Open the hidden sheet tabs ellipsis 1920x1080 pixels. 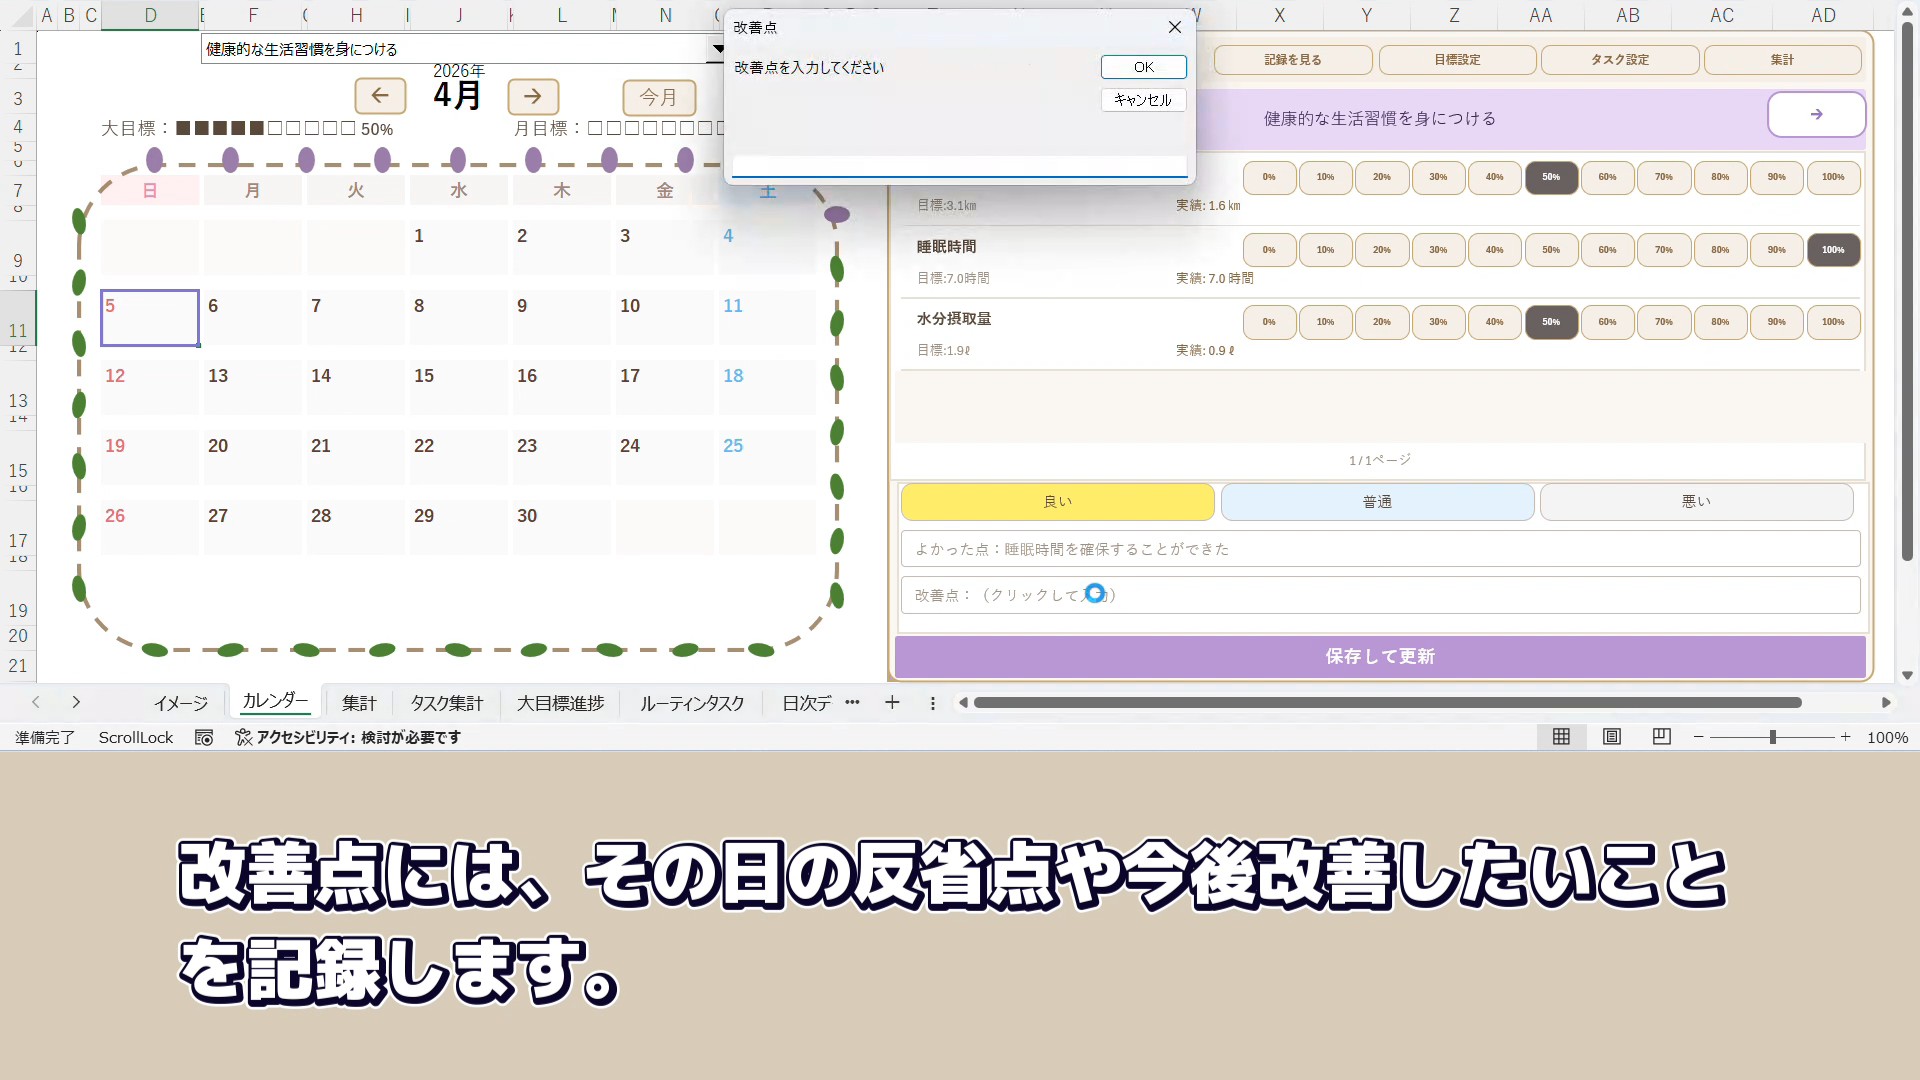852,703
